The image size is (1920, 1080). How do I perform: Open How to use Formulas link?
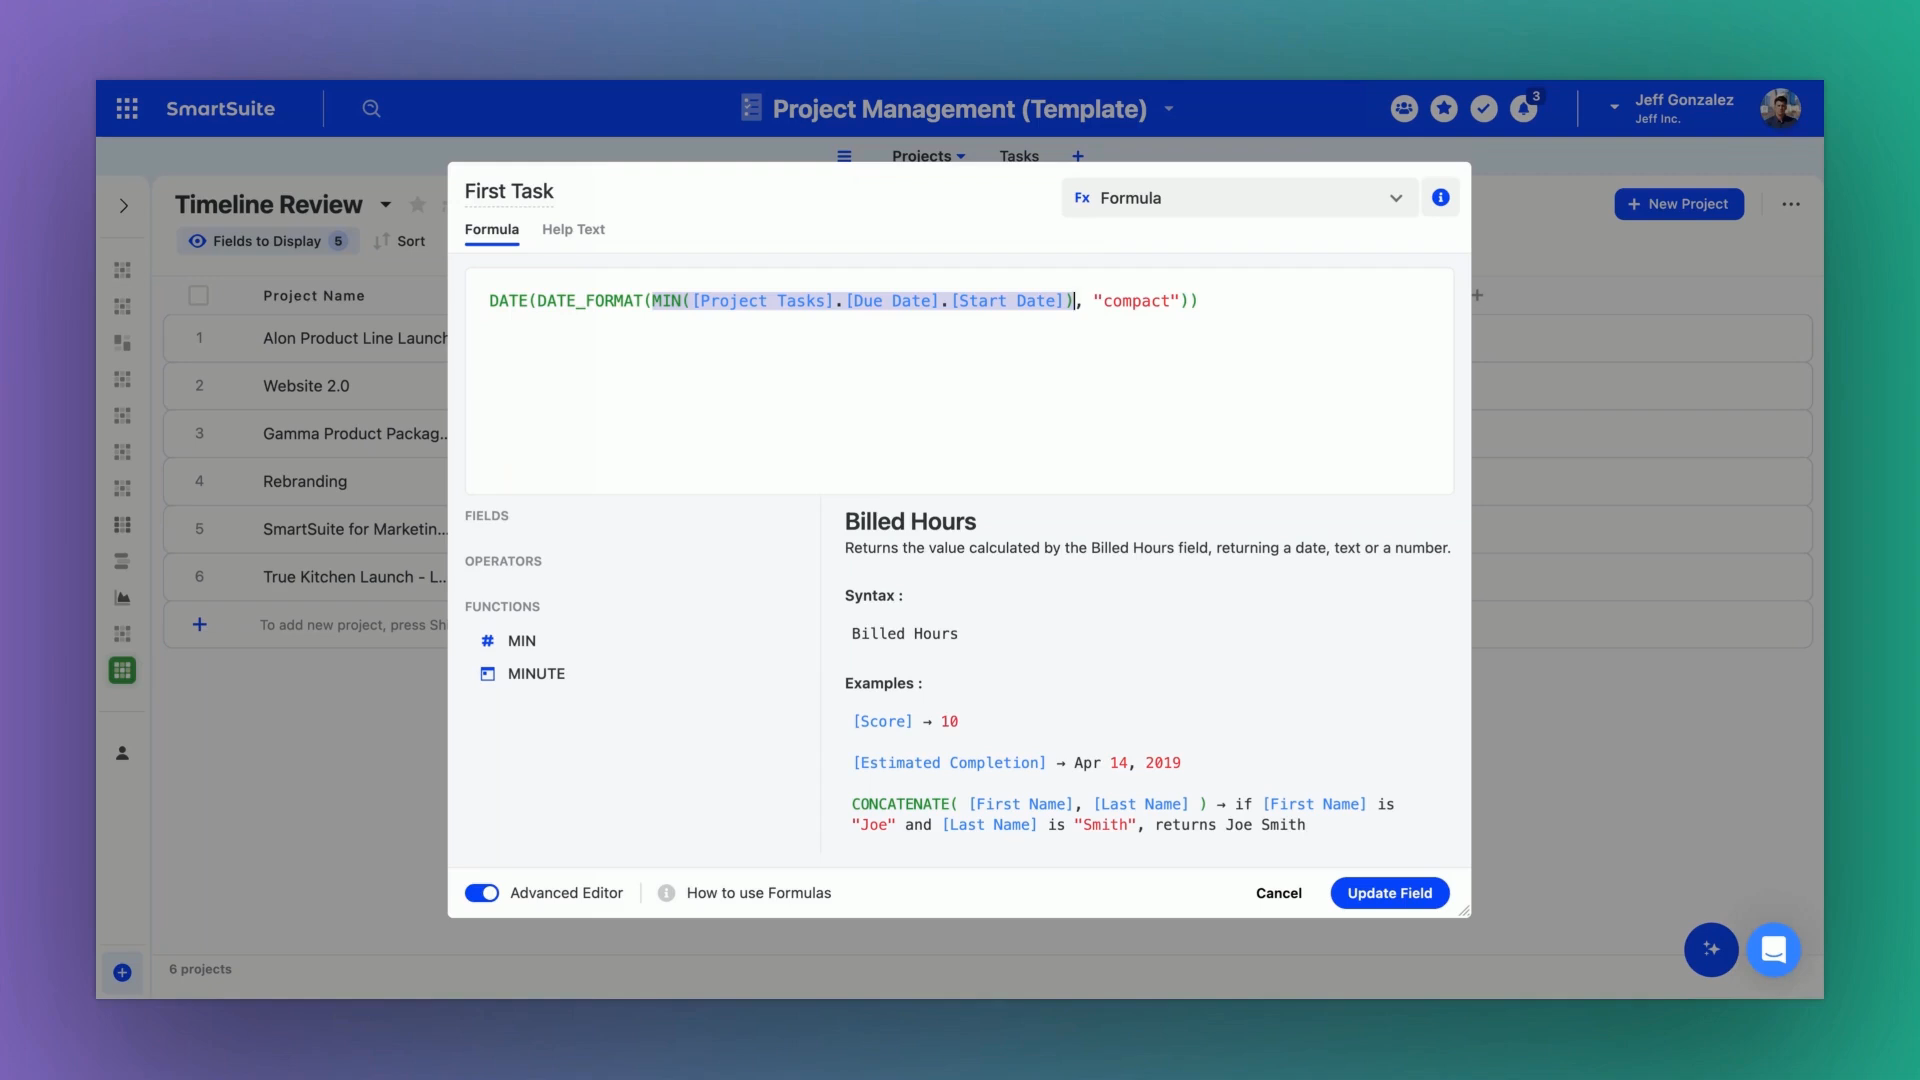758,893
